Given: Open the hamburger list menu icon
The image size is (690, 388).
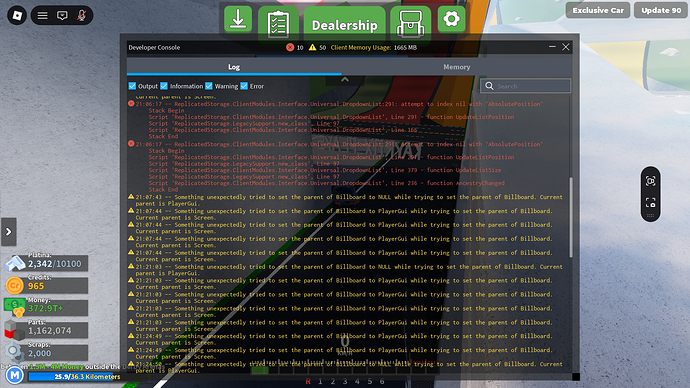Looking at the screenshot, I should coord(42,16).
